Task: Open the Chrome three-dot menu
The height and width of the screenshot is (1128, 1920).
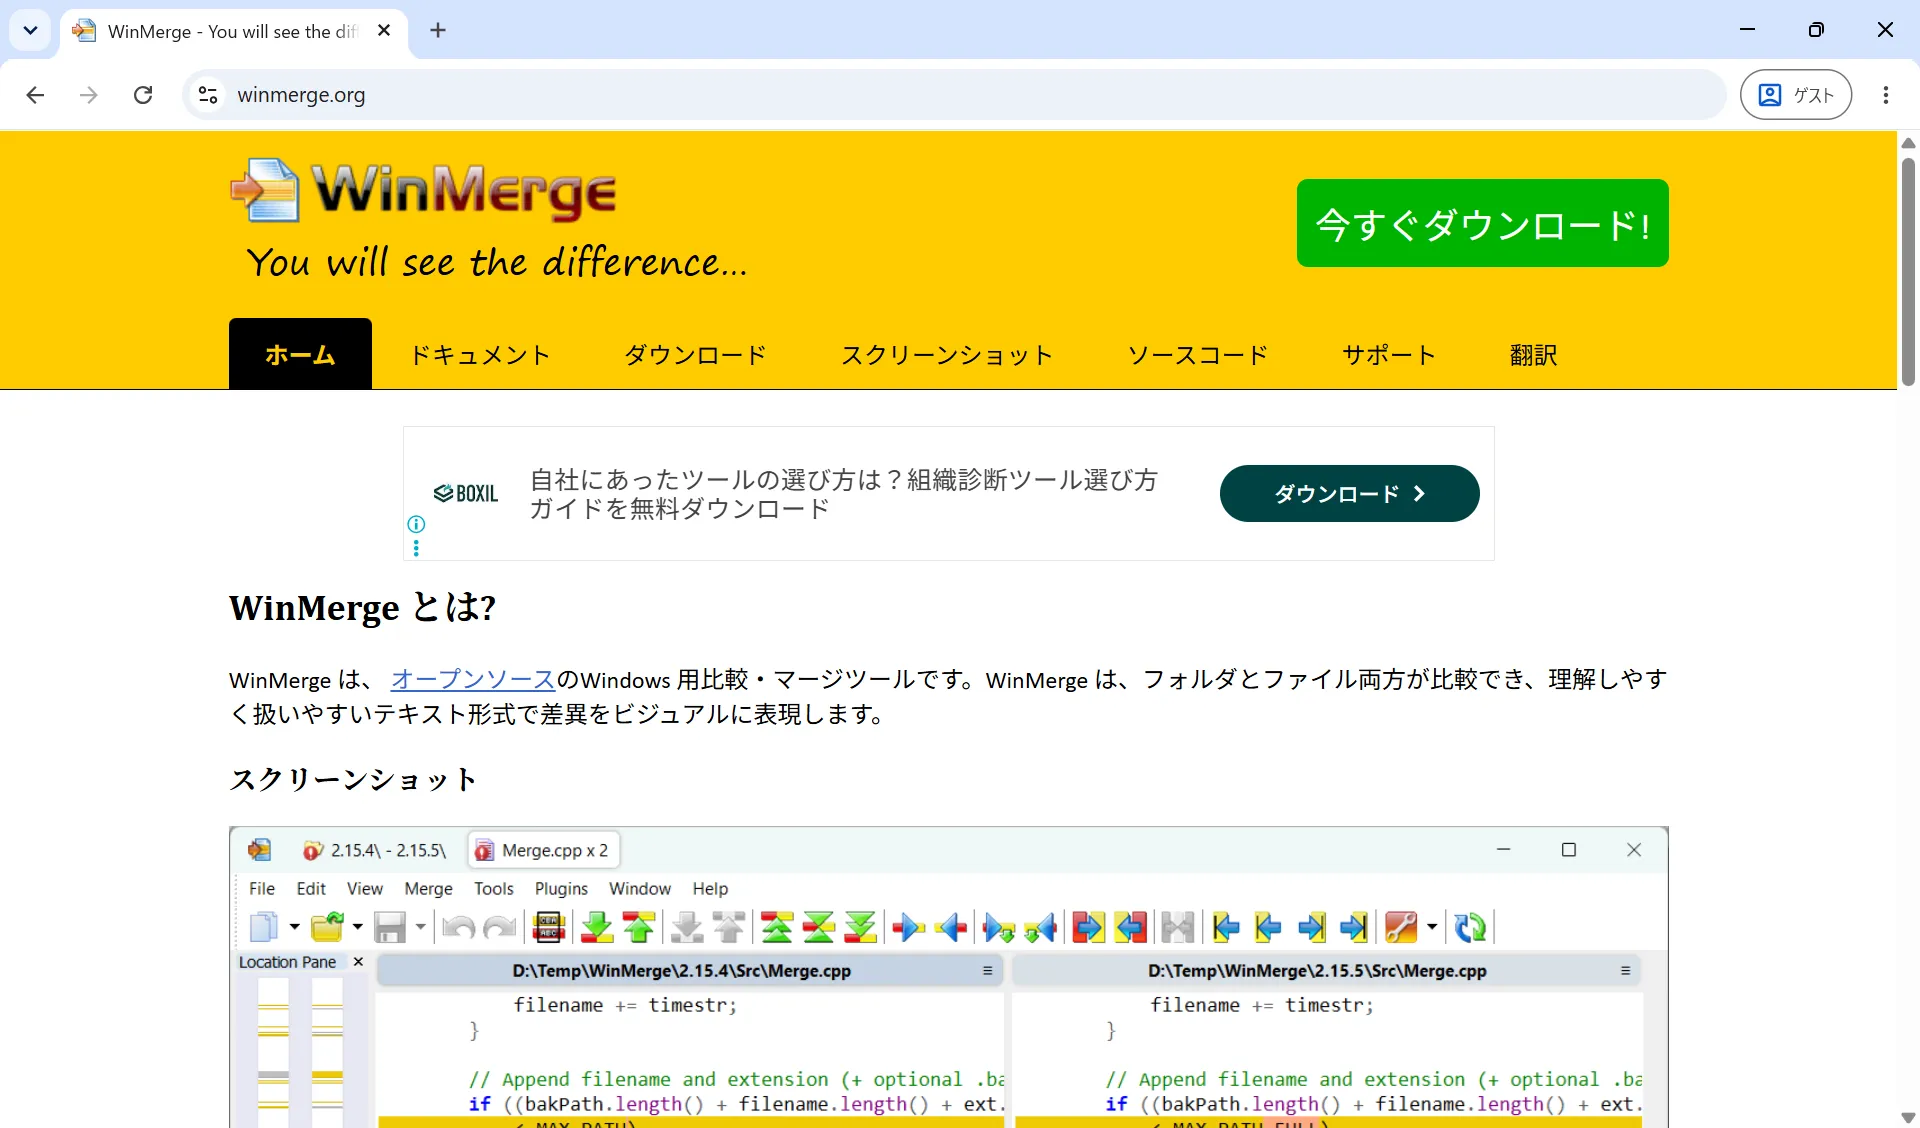Action: tap(1885, 95)
